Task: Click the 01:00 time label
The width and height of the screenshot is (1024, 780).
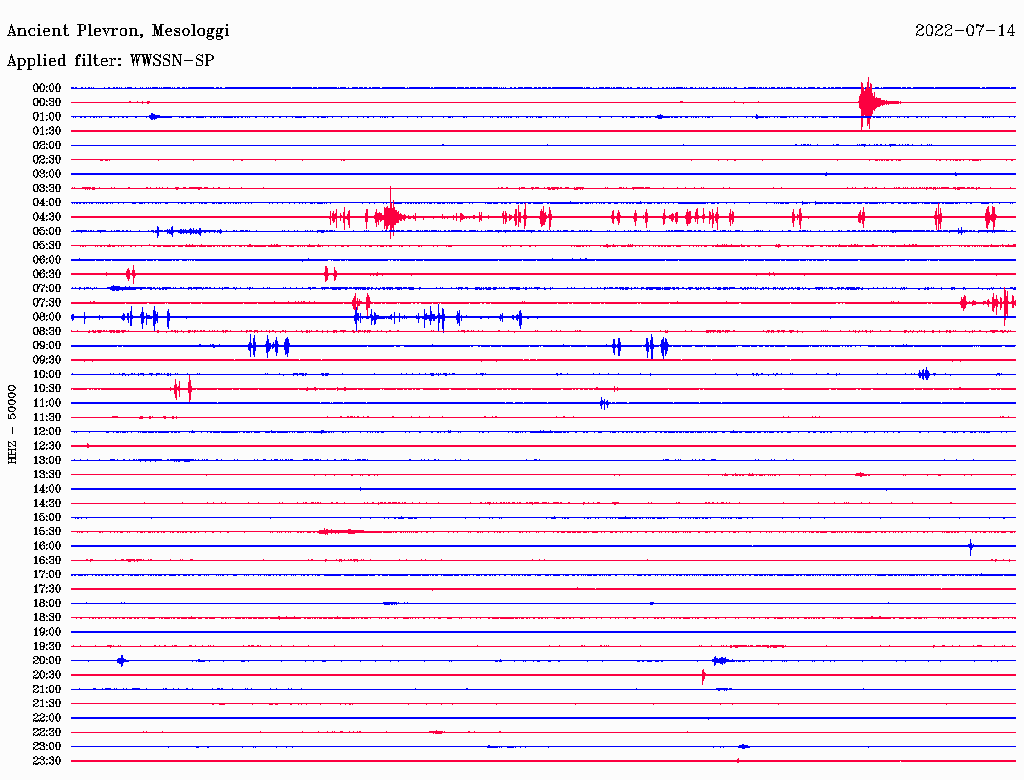Action: (x=47, y=116)
